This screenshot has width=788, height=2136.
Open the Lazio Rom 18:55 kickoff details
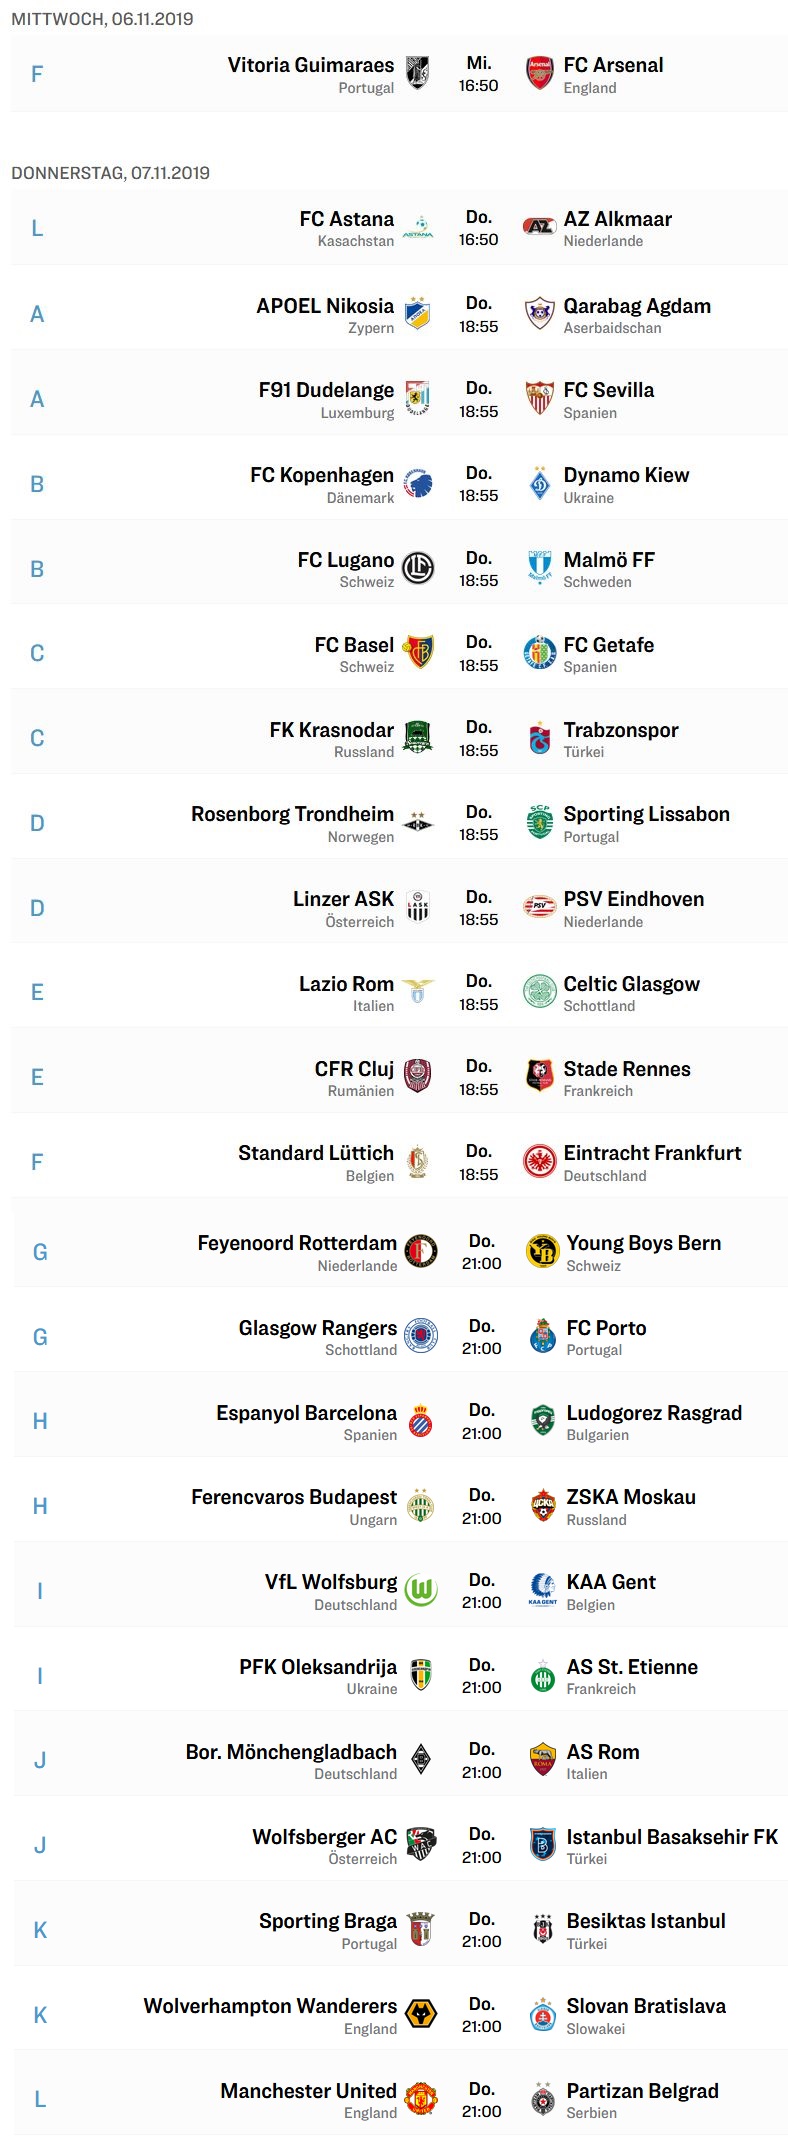[478, 993]
